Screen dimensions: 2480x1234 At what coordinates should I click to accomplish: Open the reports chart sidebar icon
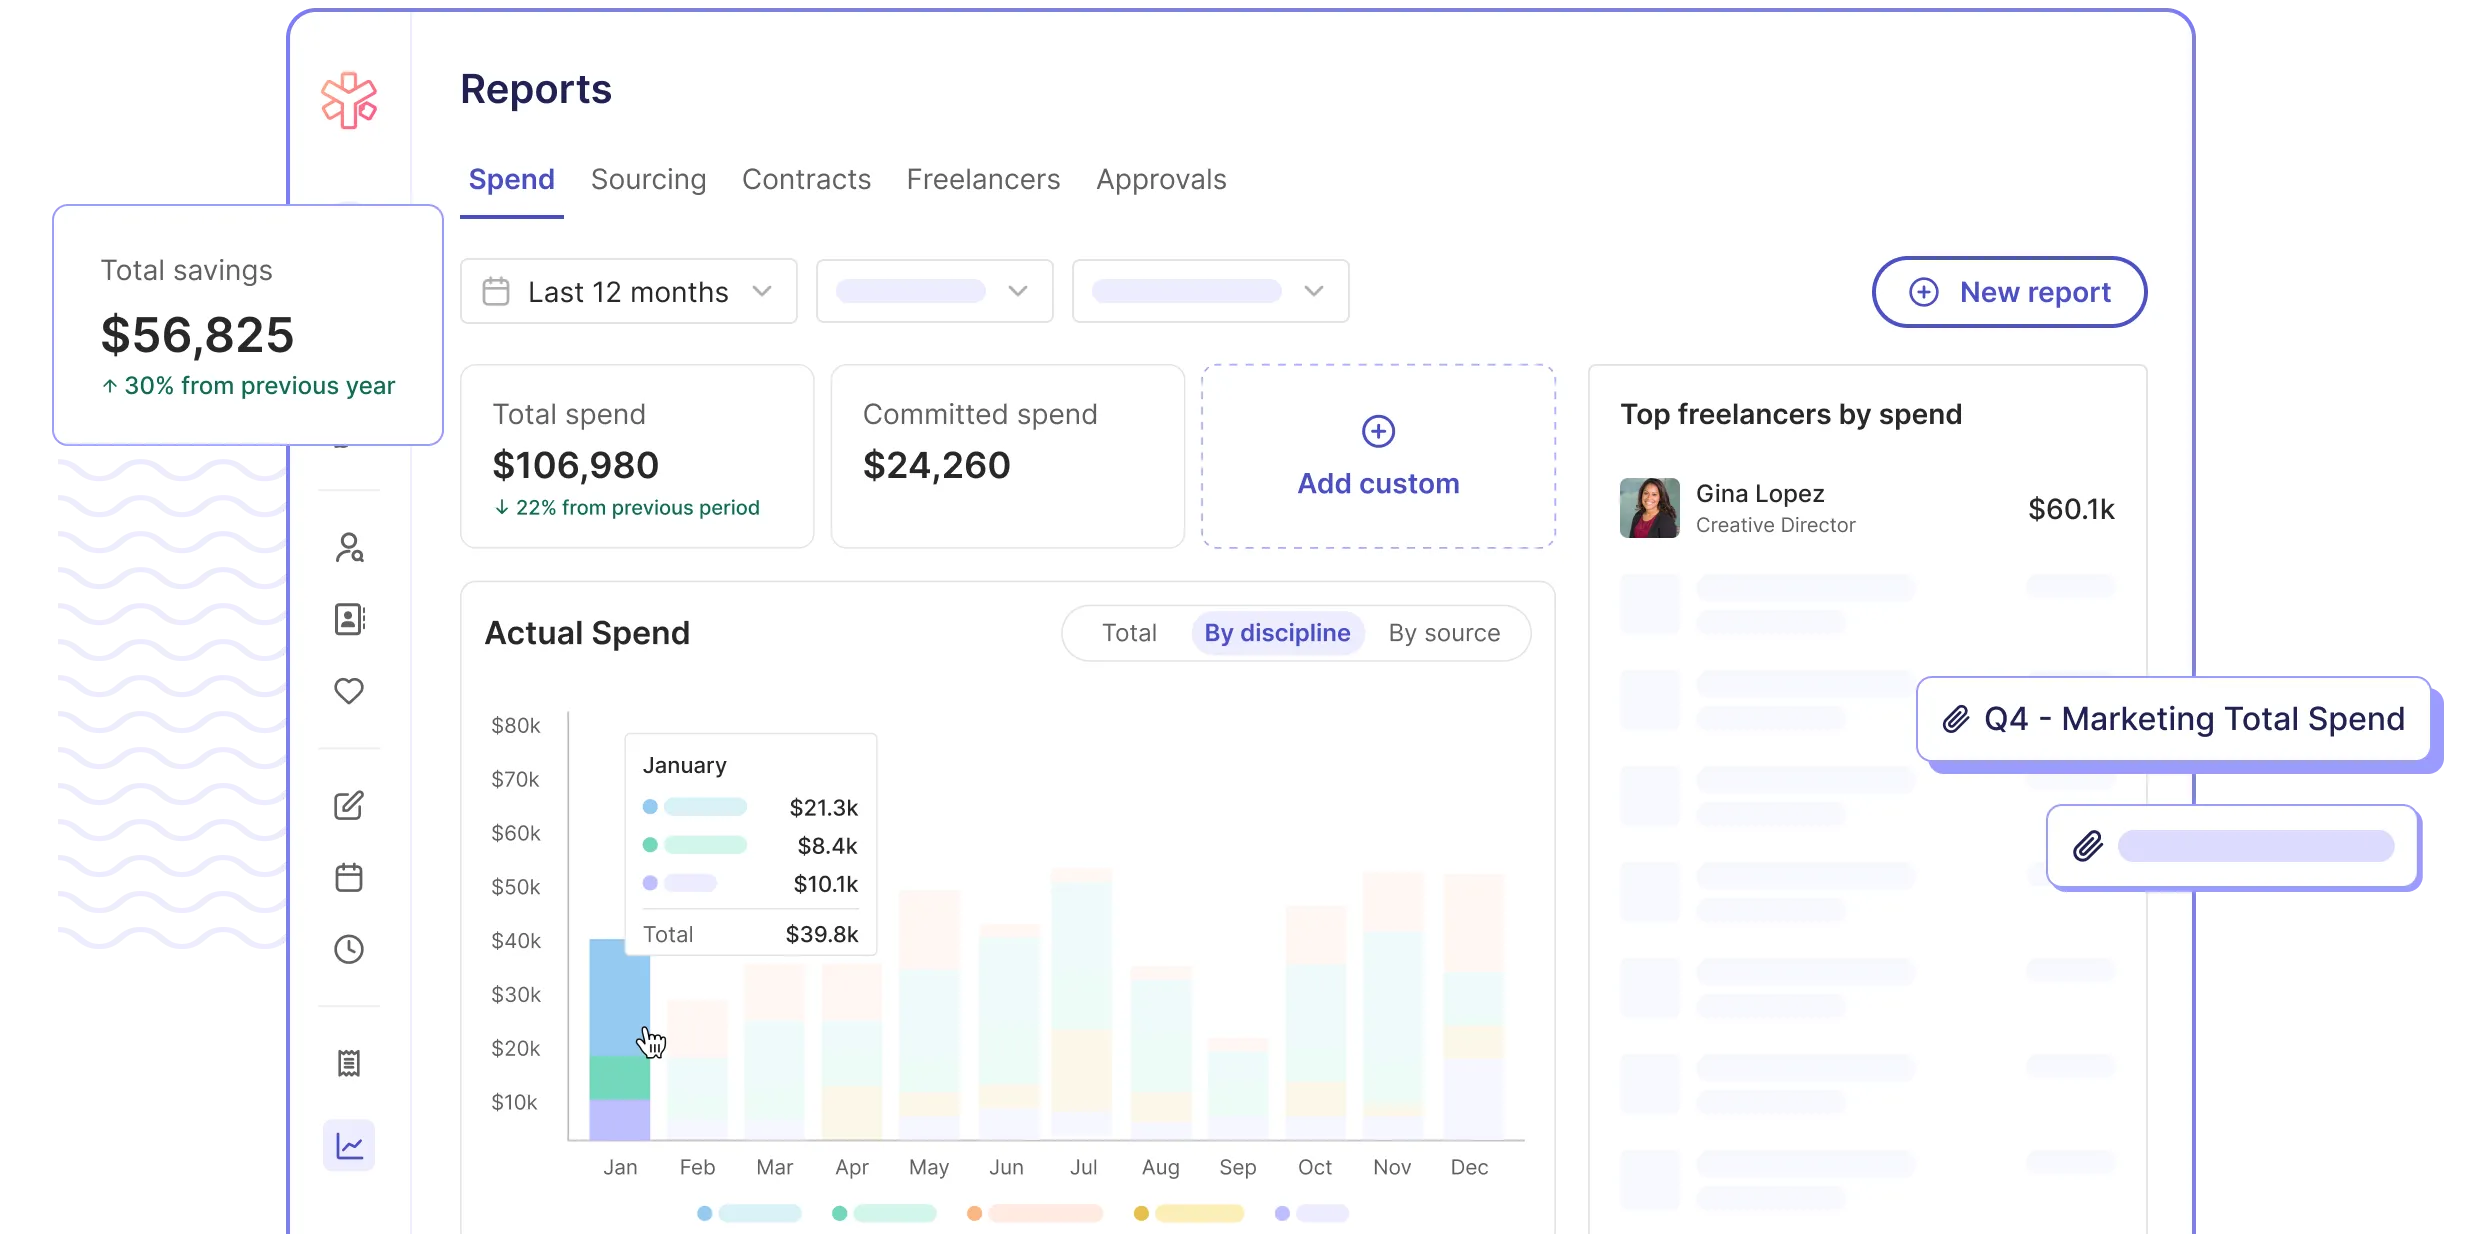coord(349,1145)
